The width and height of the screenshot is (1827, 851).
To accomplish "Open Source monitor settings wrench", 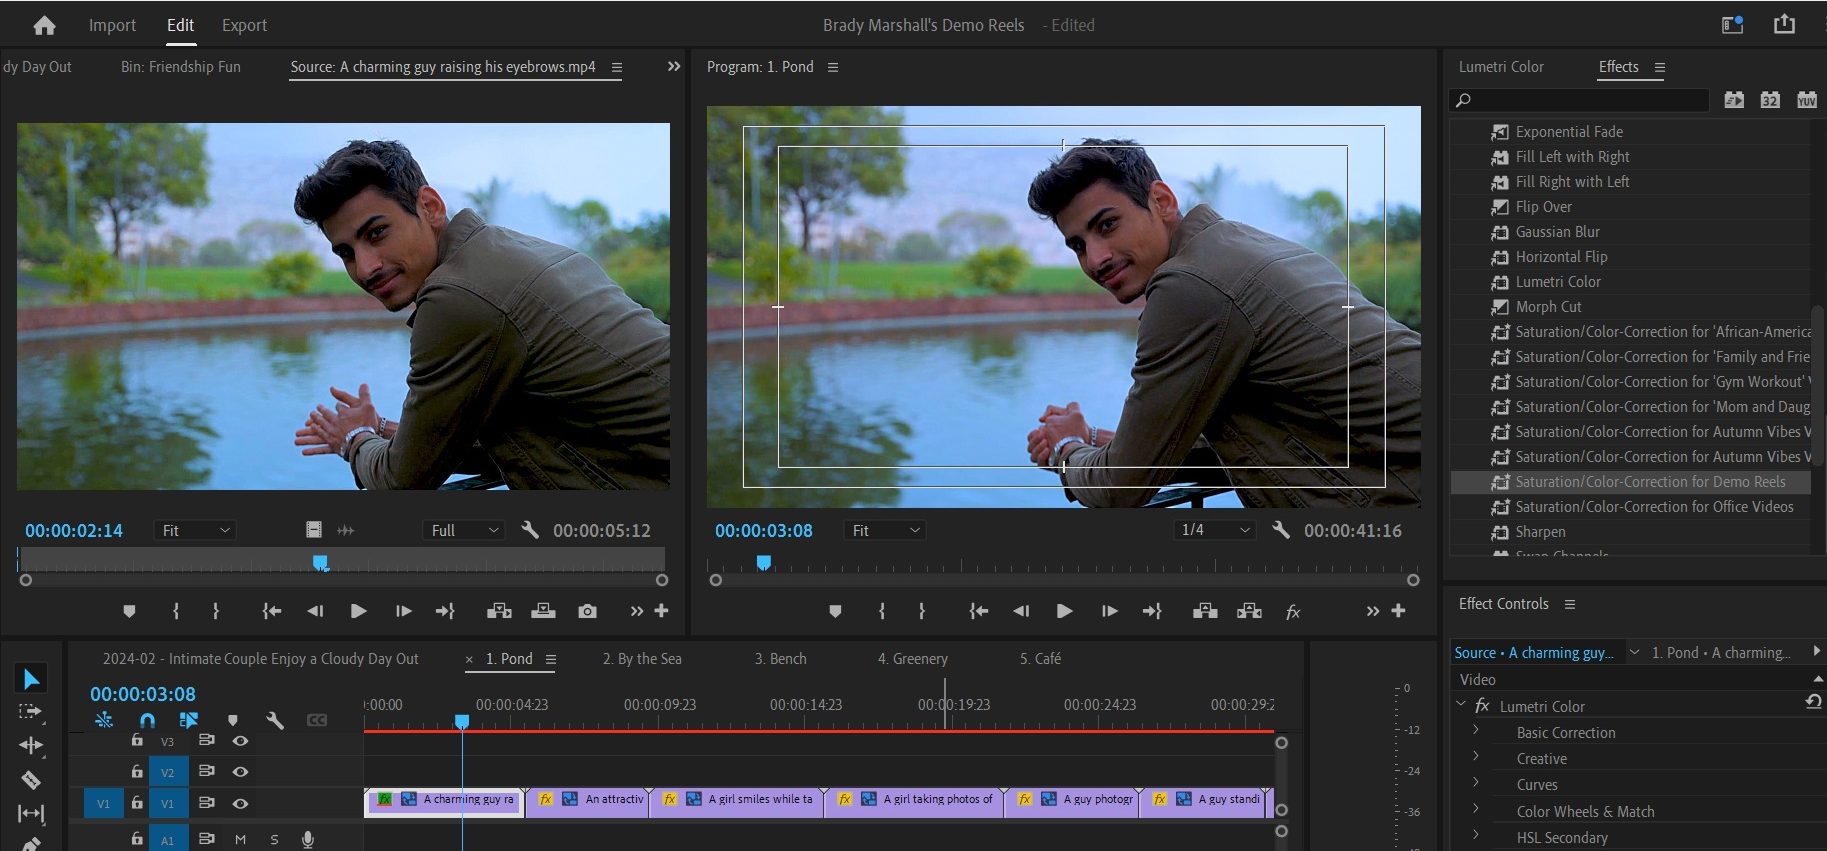I will pyautogui.click(x=531, y=530).
